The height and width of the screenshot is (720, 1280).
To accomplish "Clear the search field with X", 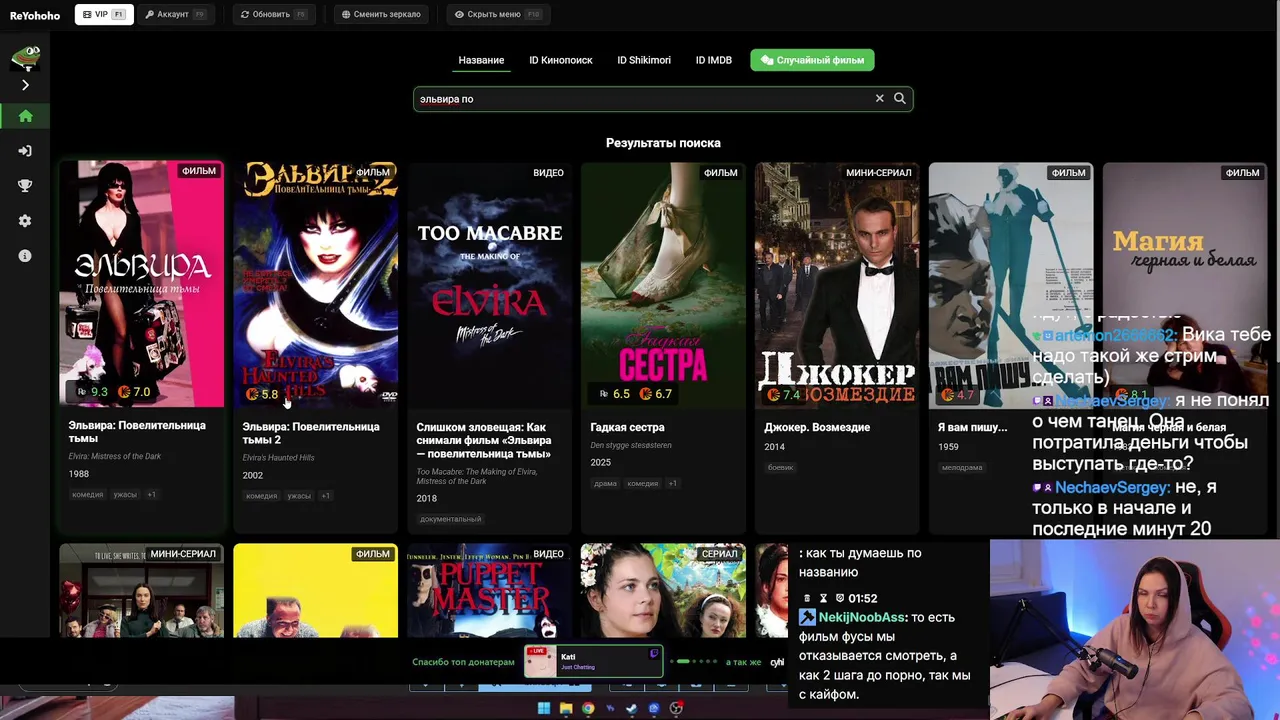I will pyautogui.click(x=880, y=98).
